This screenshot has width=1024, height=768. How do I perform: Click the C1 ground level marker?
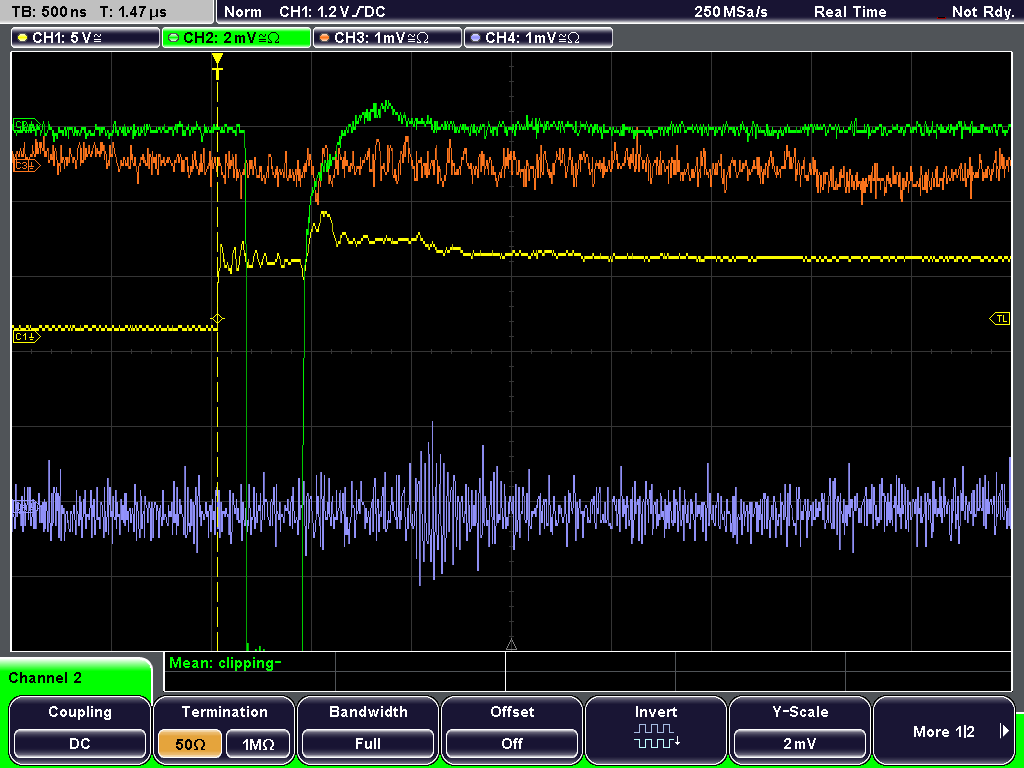click(27, 337)
